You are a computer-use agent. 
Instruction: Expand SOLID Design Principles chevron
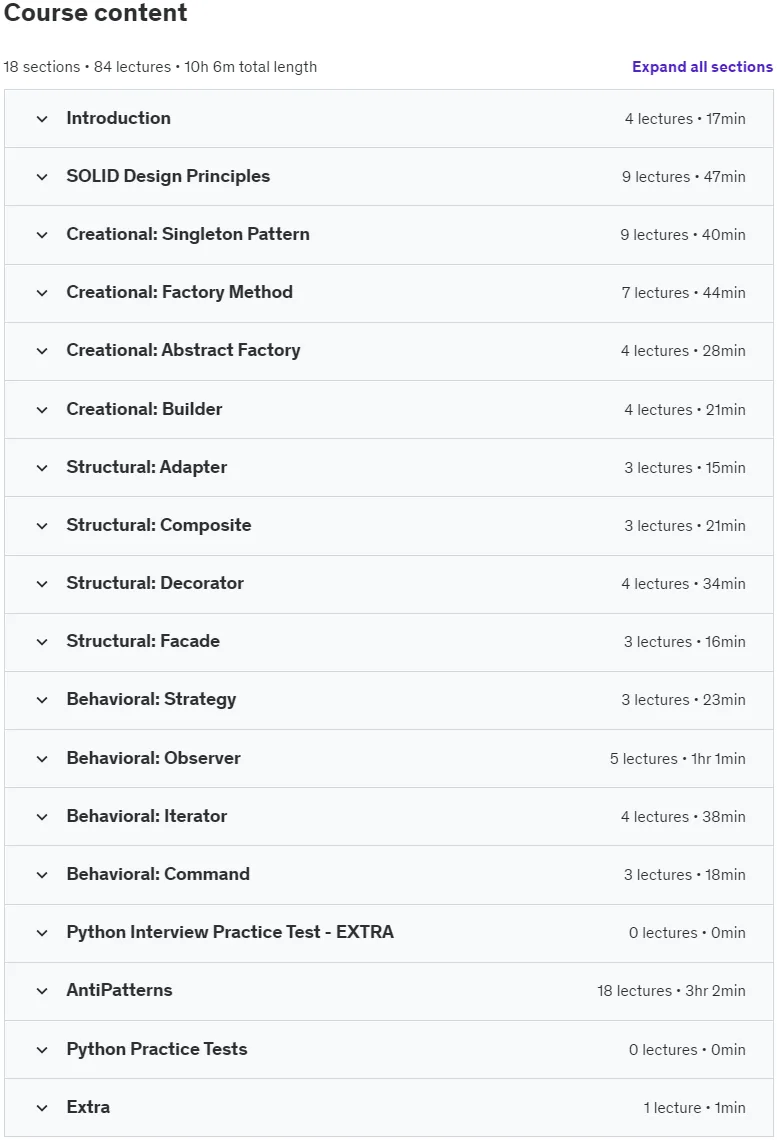coord(42,177)
